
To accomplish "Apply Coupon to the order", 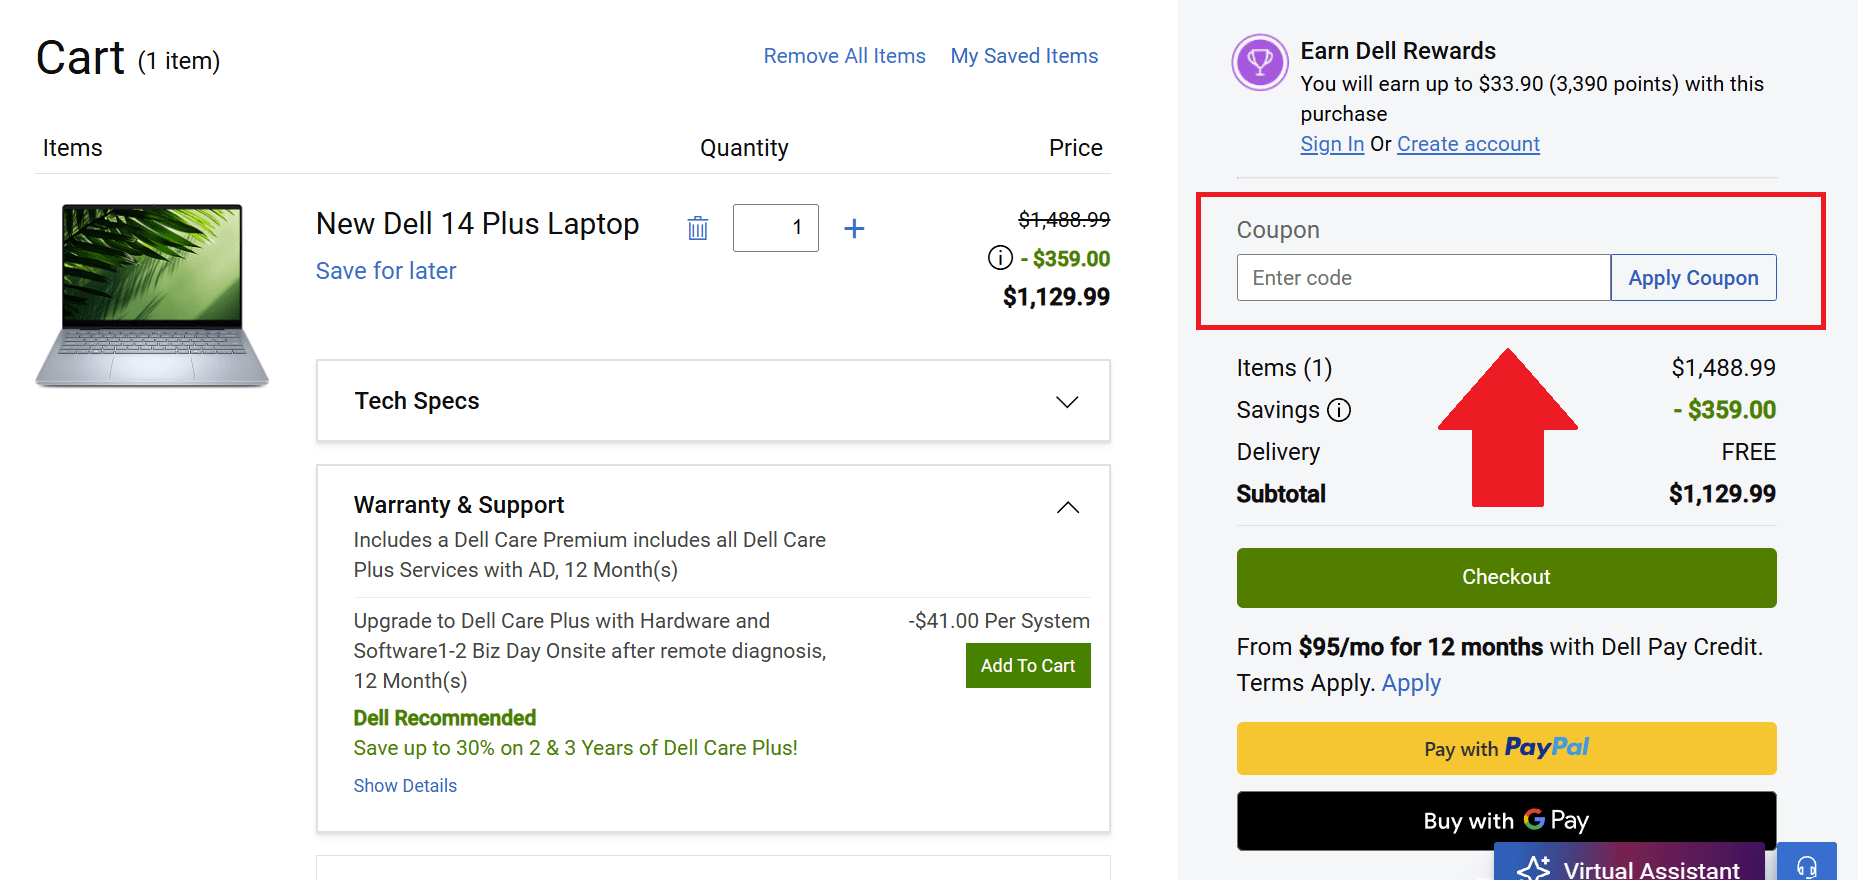I will [1693, 277].
